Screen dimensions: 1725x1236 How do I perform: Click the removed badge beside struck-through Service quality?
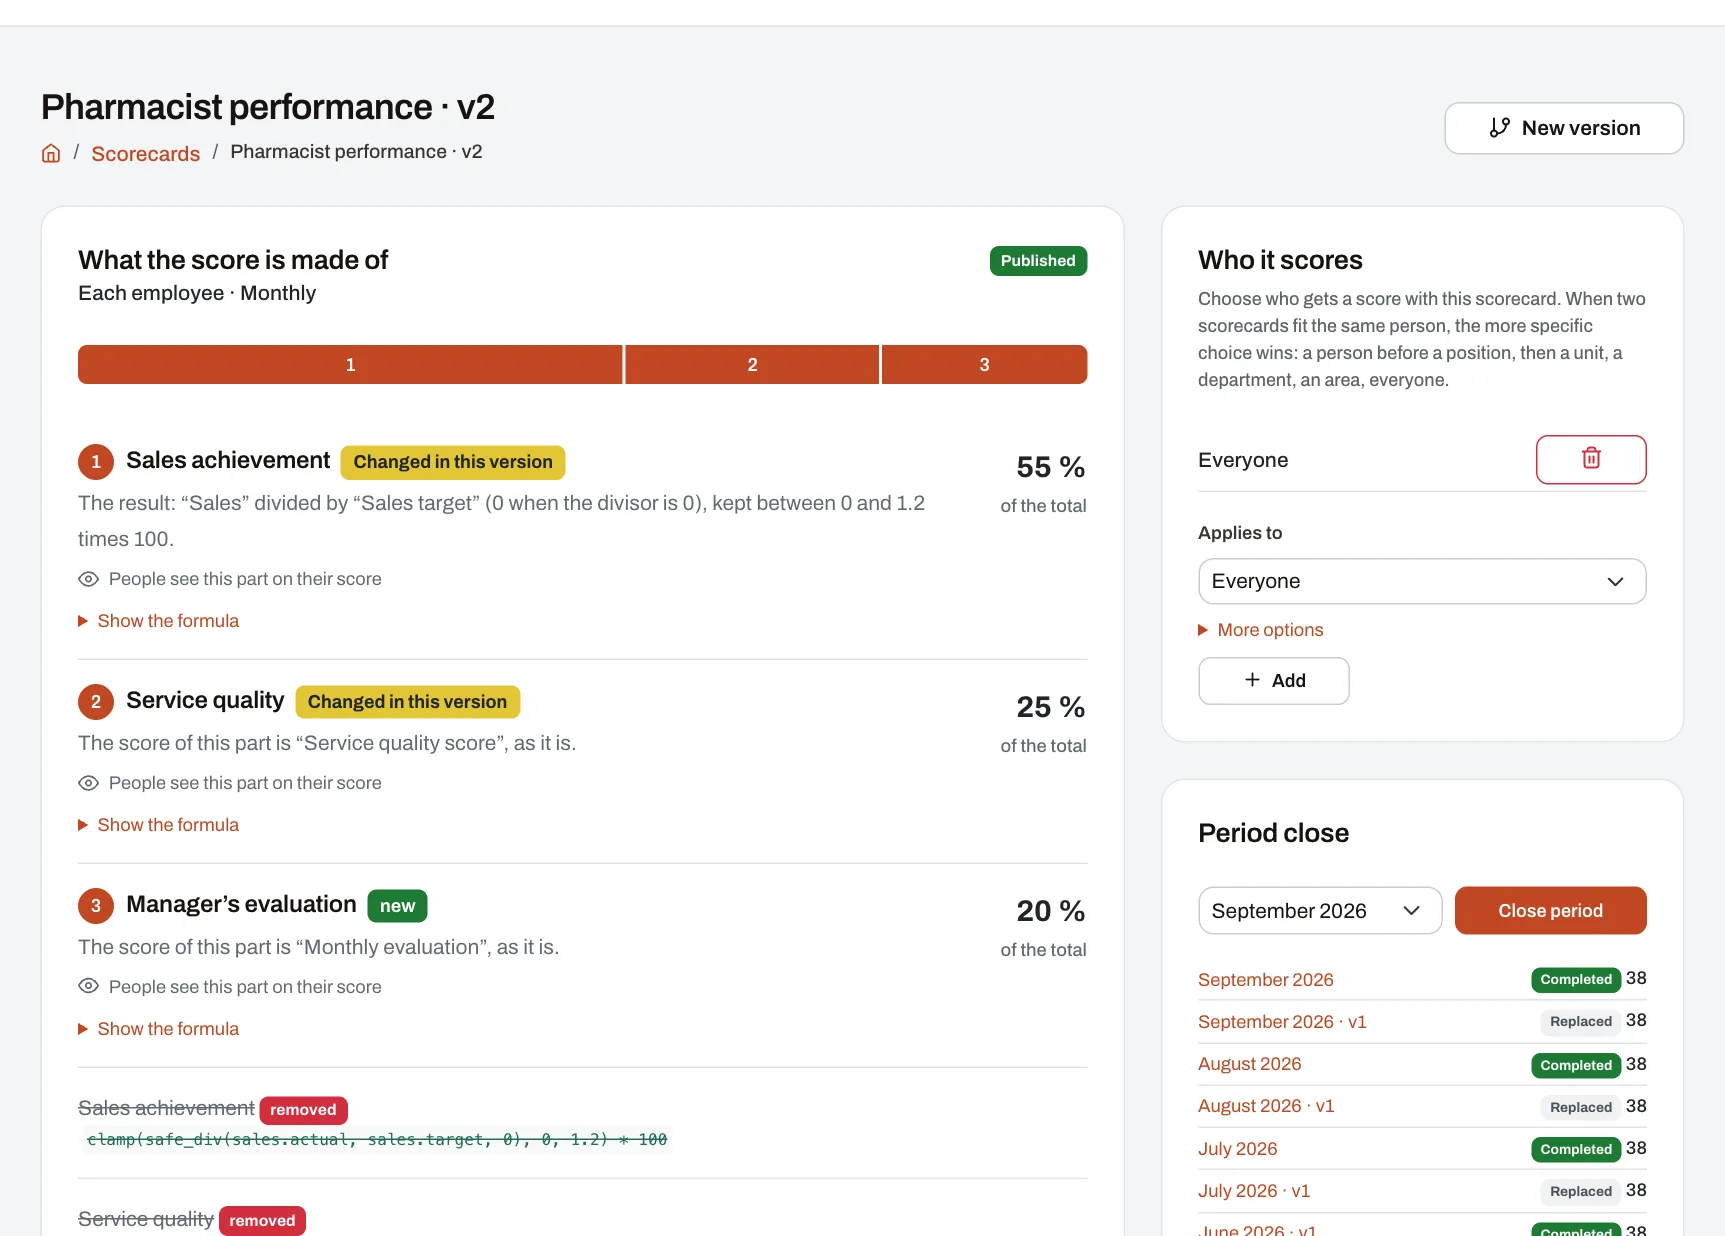tap(262, 1221)
